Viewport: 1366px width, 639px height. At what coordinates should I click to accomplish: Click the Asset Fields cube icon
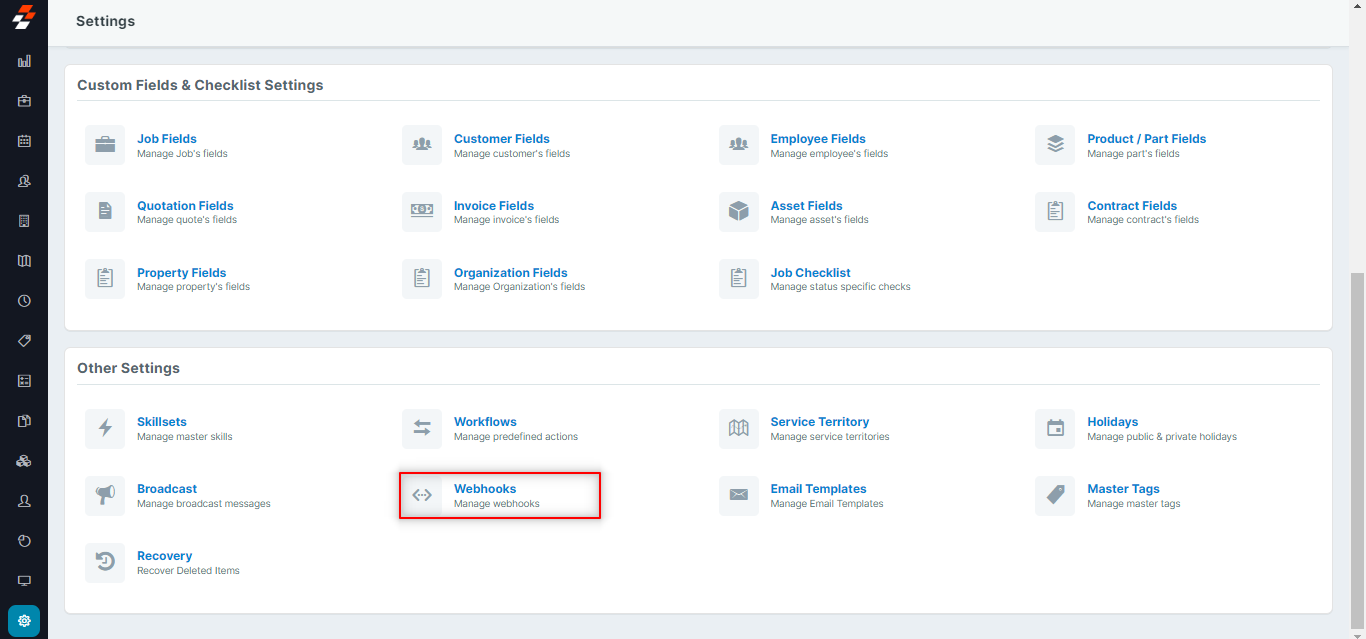[739, 212]
